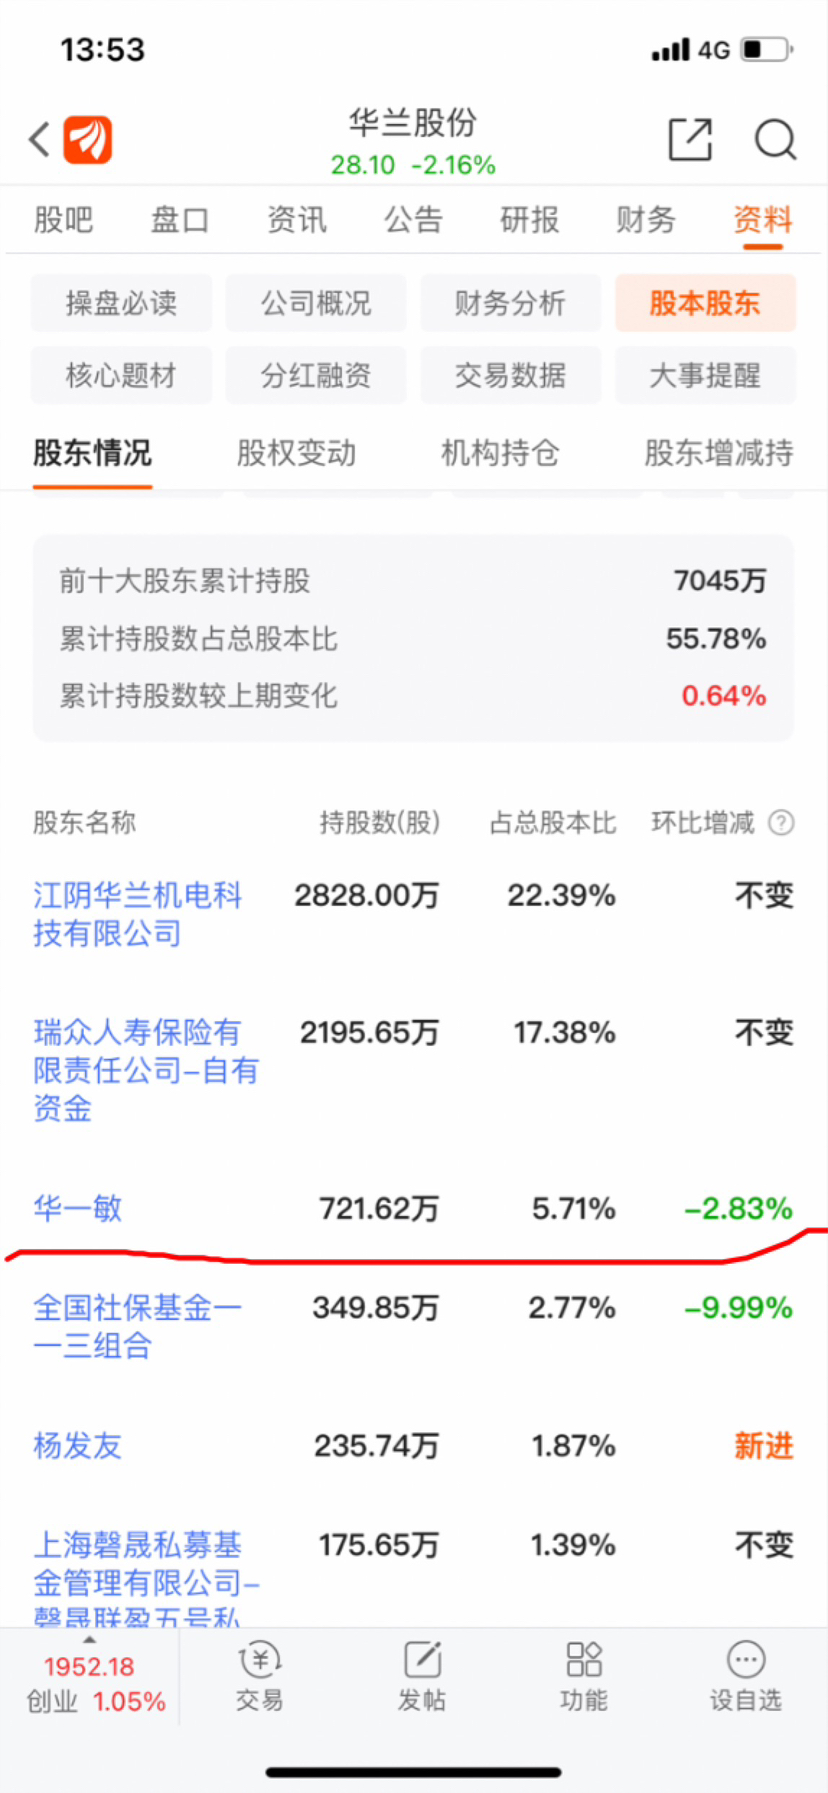The image size is (828, 1793).
Task: Expand the 创业 index ticker arrow
Action: tap(89, 1640)
